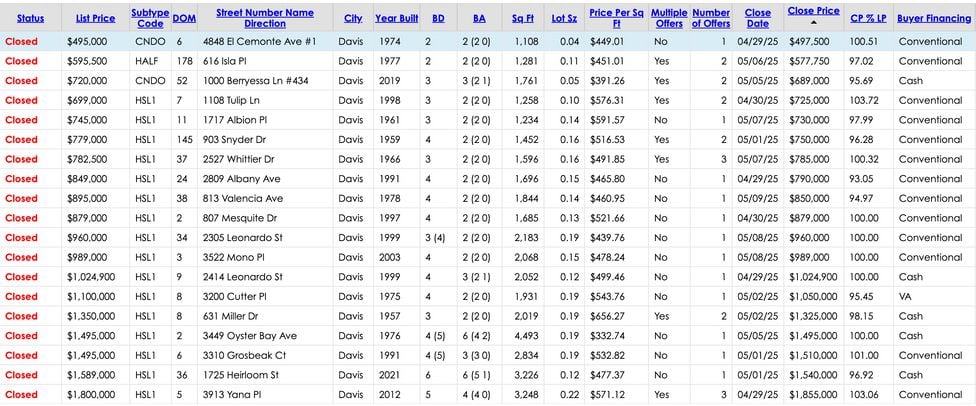Sort by the CP % LP header

tap(866, 18)
